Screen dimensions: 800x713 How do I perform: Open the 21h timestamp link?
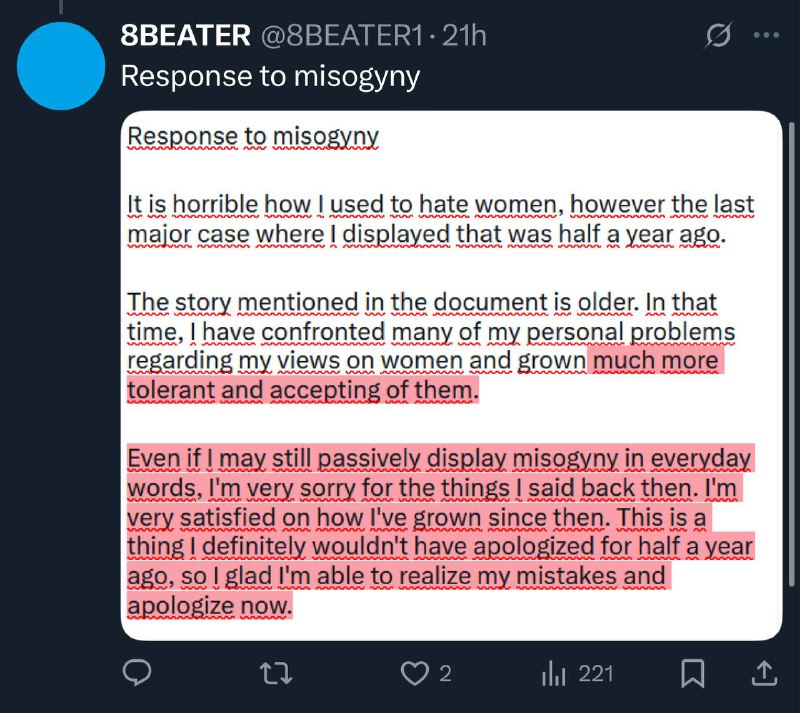pos(464,36)
